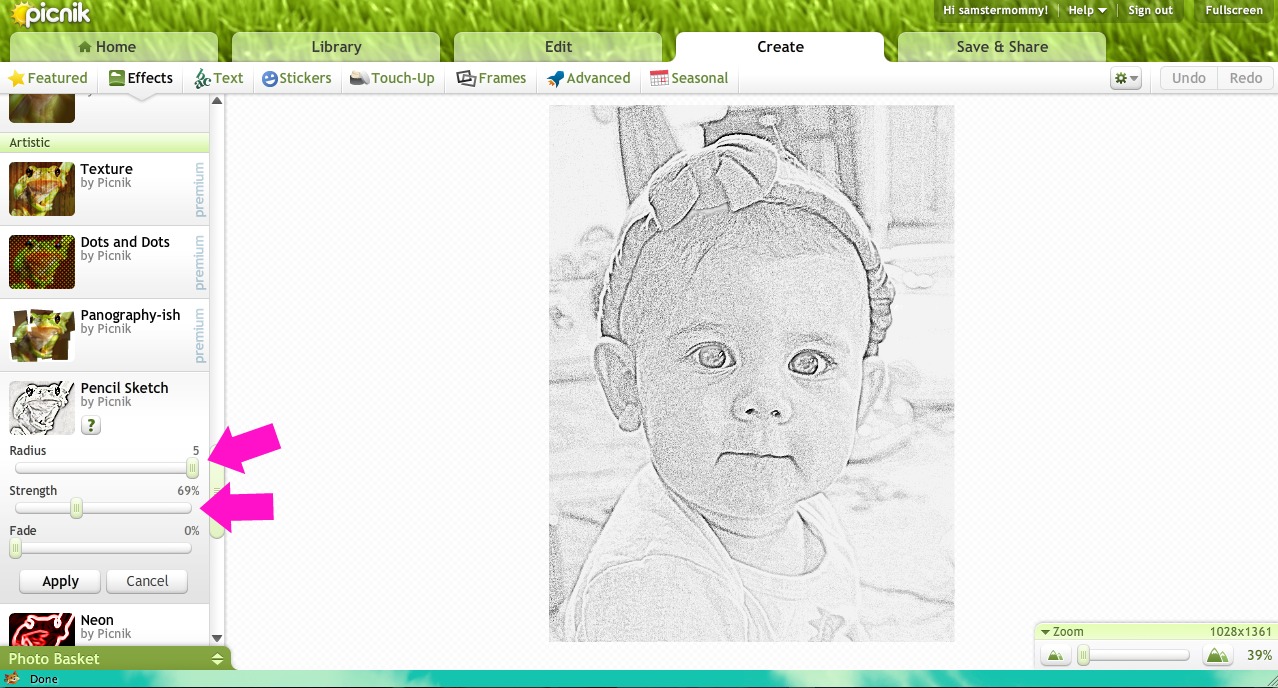Screen dimensions: 1278x688
Task: Click the zoom out small mountain icon
Action: pyautogui.click(x=1055, y=656)
